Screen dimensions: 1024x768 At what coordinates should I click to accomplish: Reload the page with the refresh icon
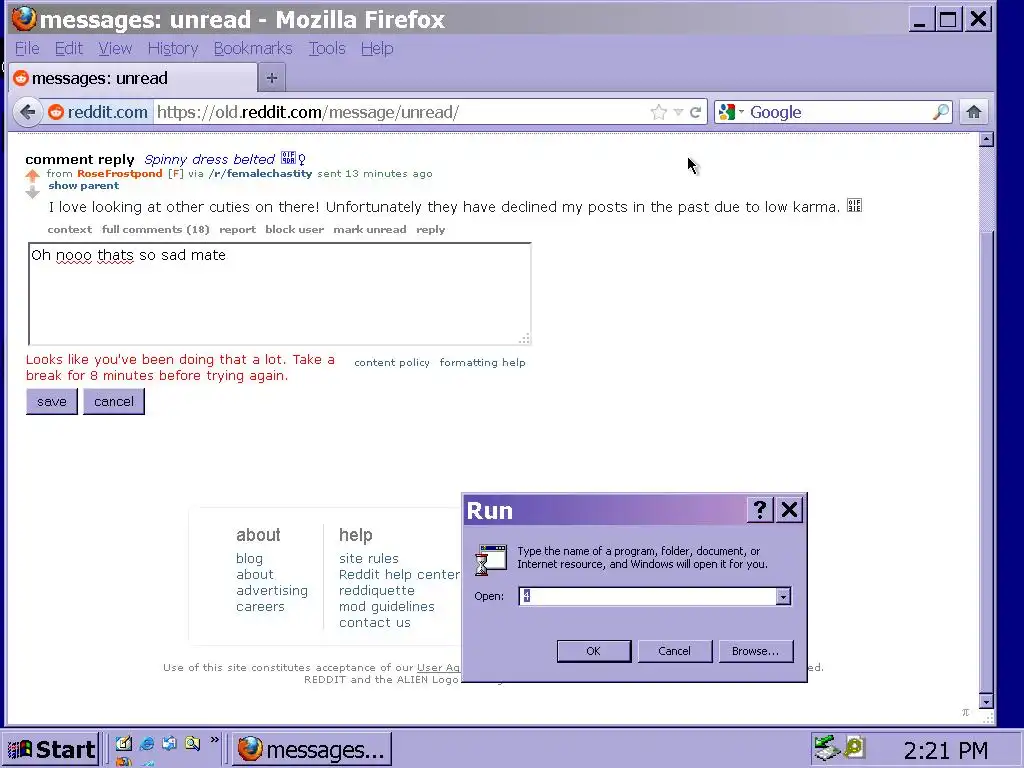pyautogui.click(x=696, y=112)
